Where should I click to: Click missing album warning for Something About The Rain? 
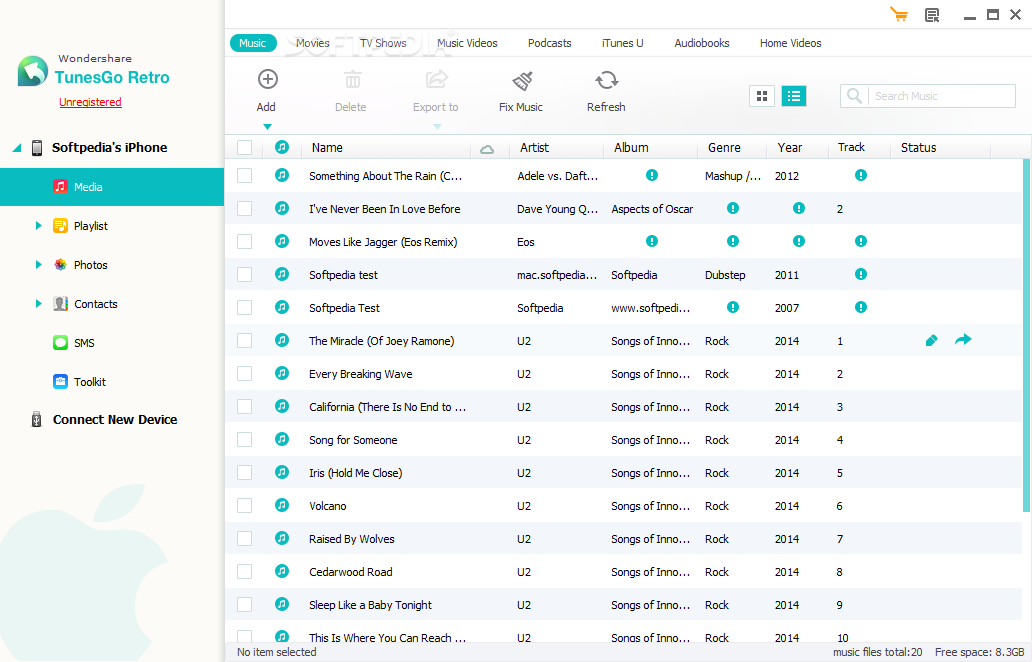pos(652,175)
